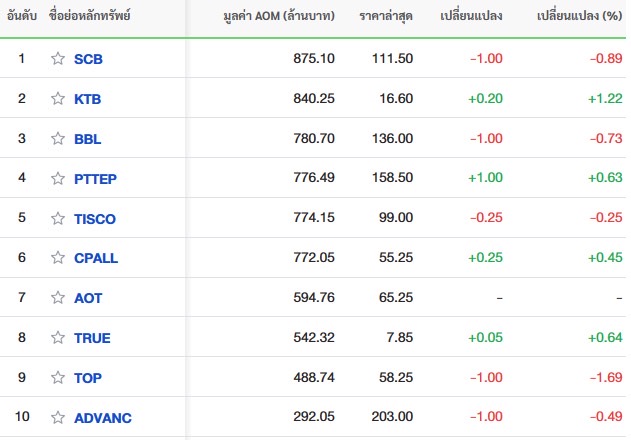Star SCB as a favorite

58,59
